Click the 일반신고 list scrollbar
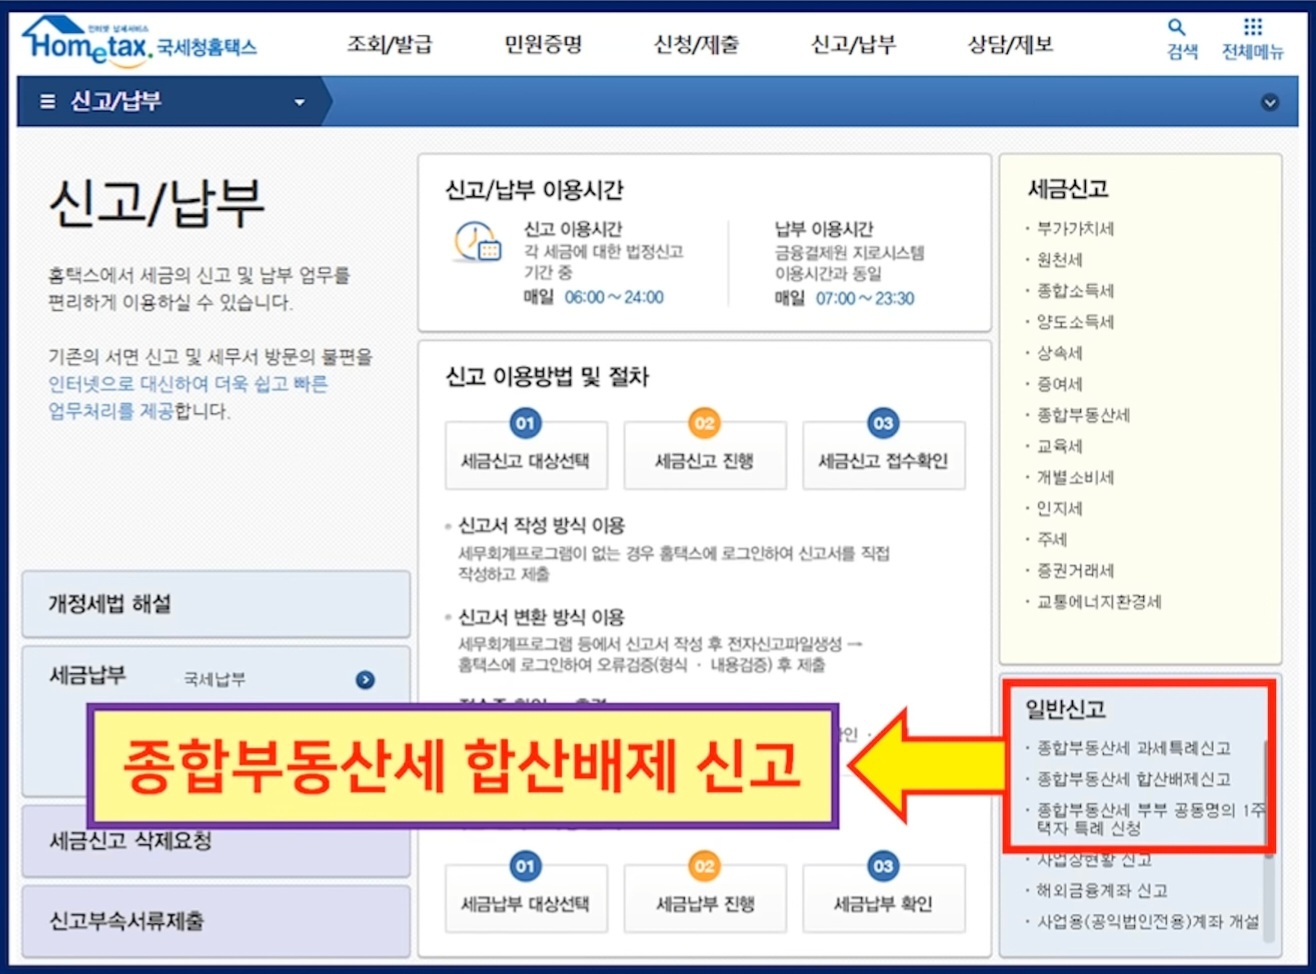The width and height of the screenshot is (1316, 974). coord(1270,840)
